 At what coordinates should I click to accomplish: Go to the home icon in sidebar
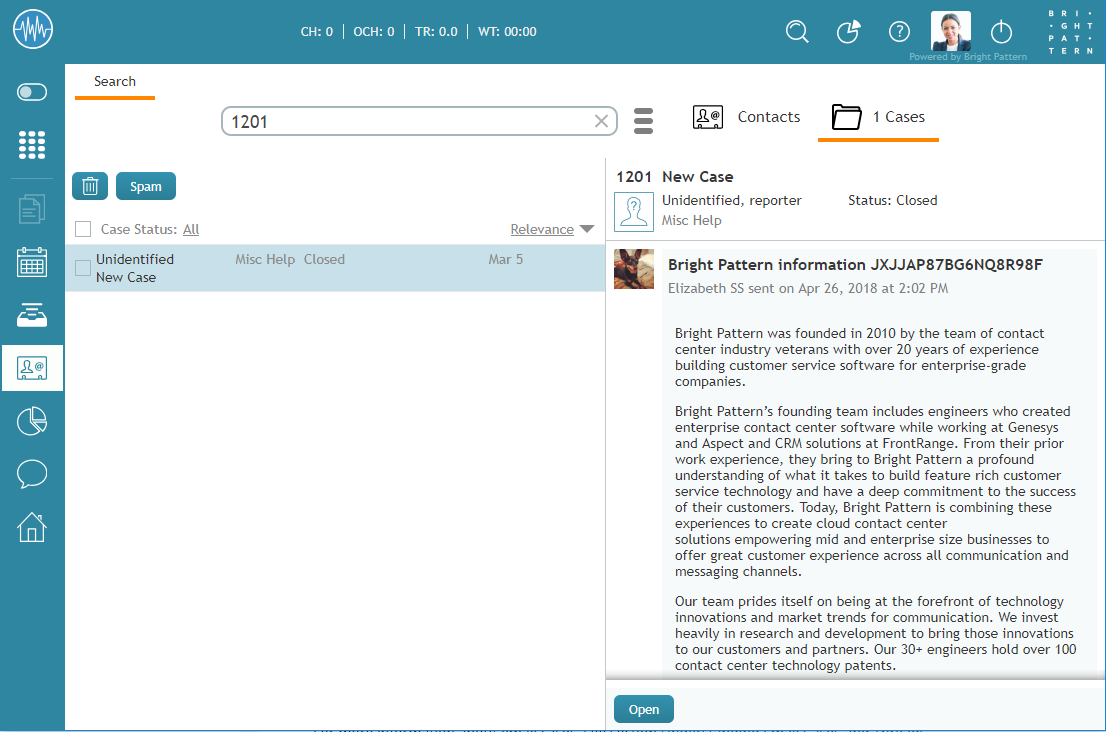32,526
